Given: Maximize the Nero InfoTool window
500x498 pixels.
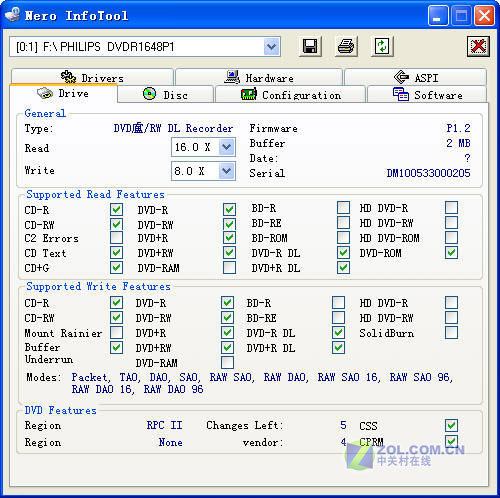Looking at the screenshot, I should (461, 16).
